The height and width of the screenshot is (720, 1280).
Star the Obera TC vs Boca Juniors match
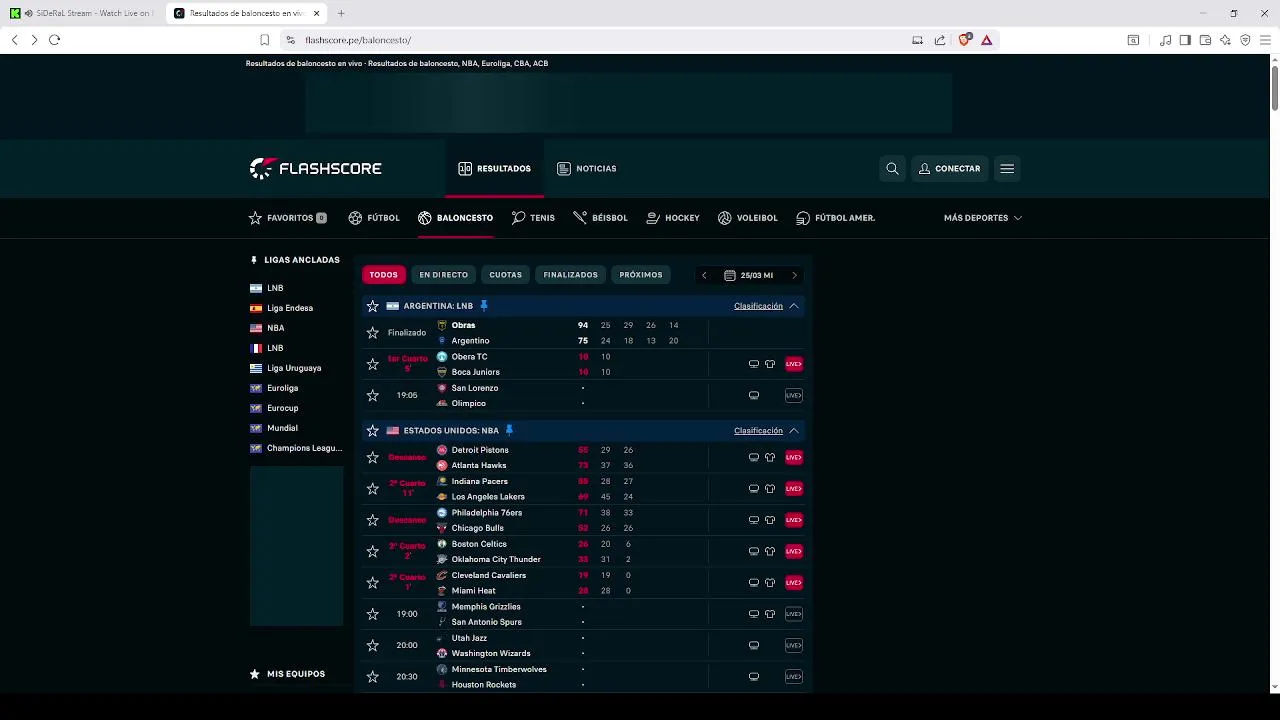pyautogui.click(x=373, y=364)
